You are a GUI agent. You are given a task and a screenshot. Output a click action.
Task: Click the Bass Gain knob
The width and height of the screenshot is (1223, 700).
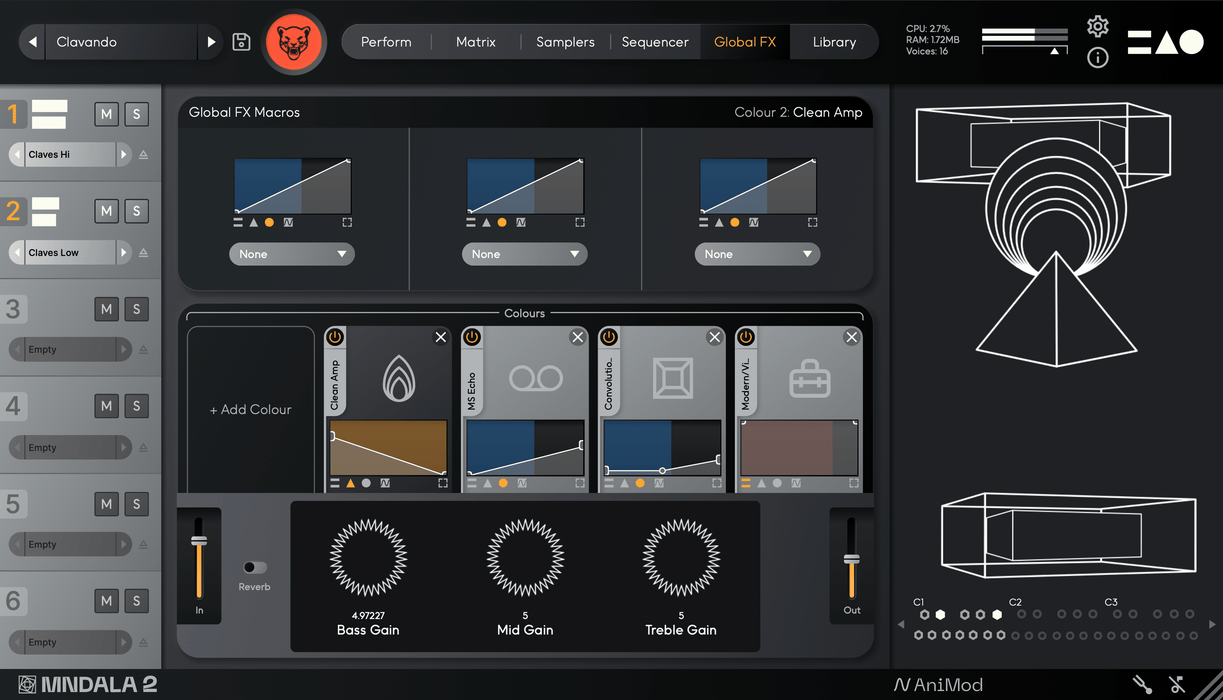pyautogui.click(x=368, y=557)
